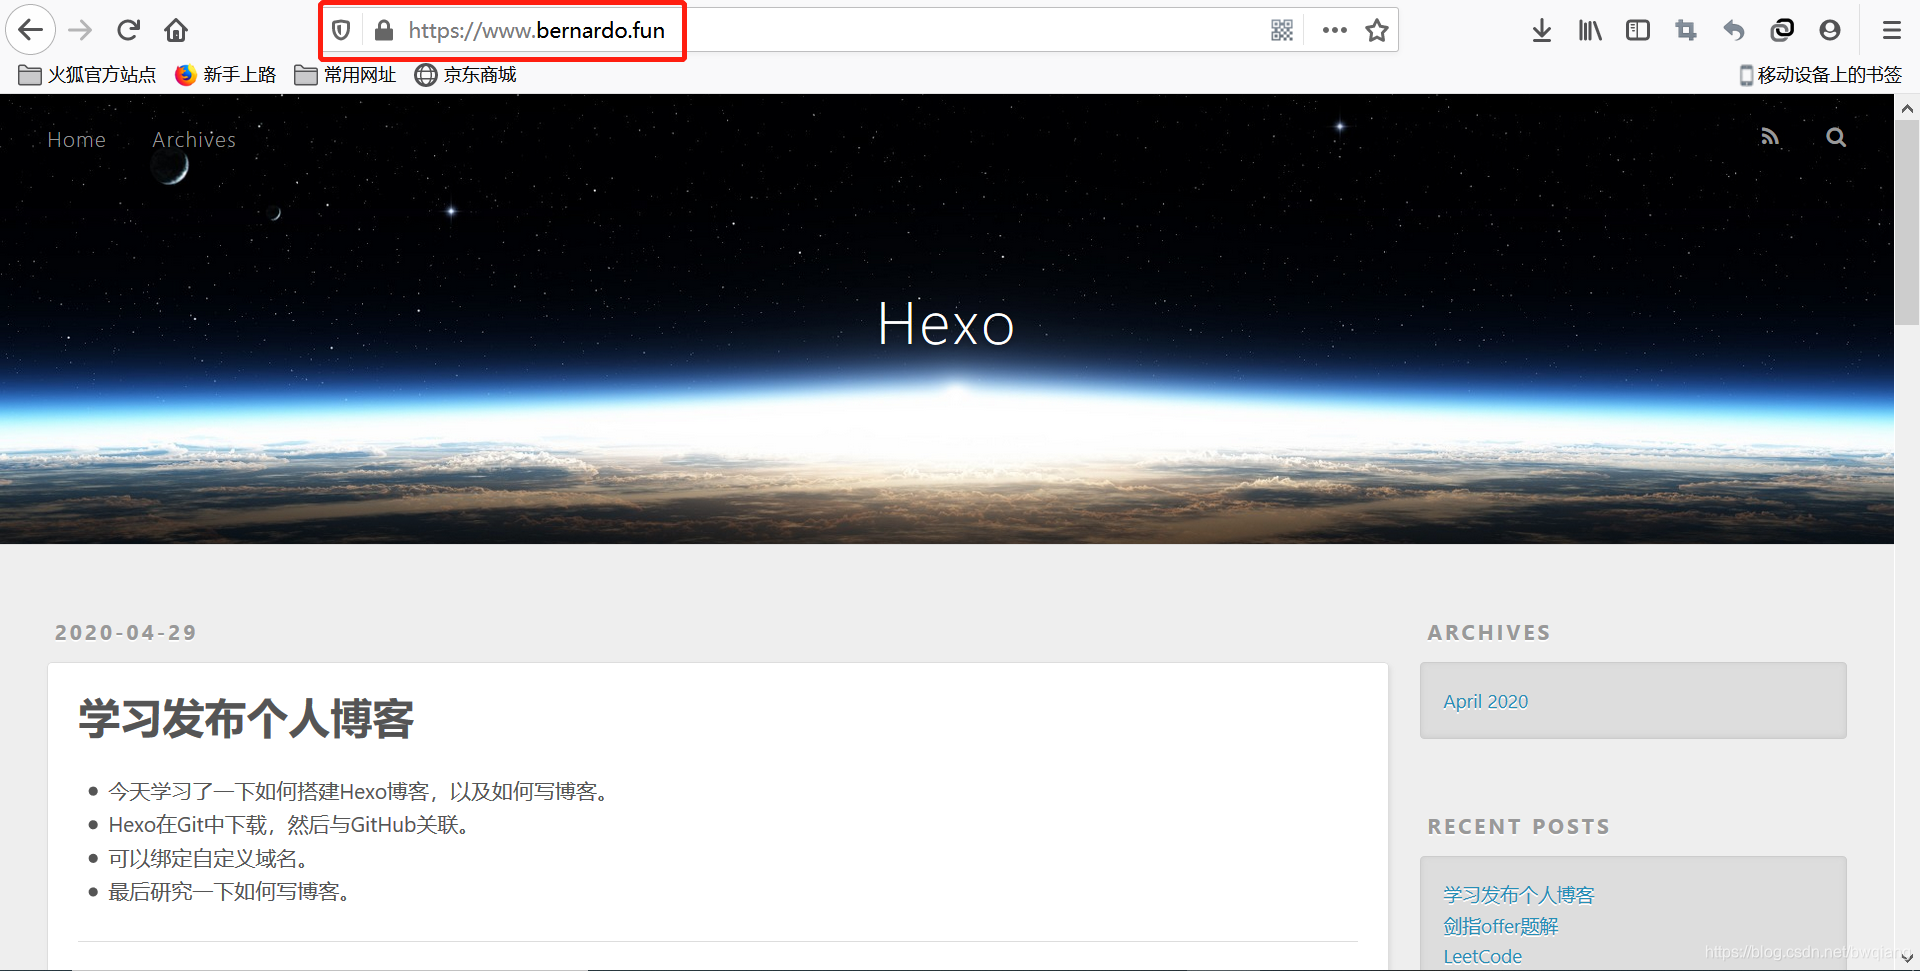
Task: Open the 2020-04-29 post date link
Action: (126, 632)
